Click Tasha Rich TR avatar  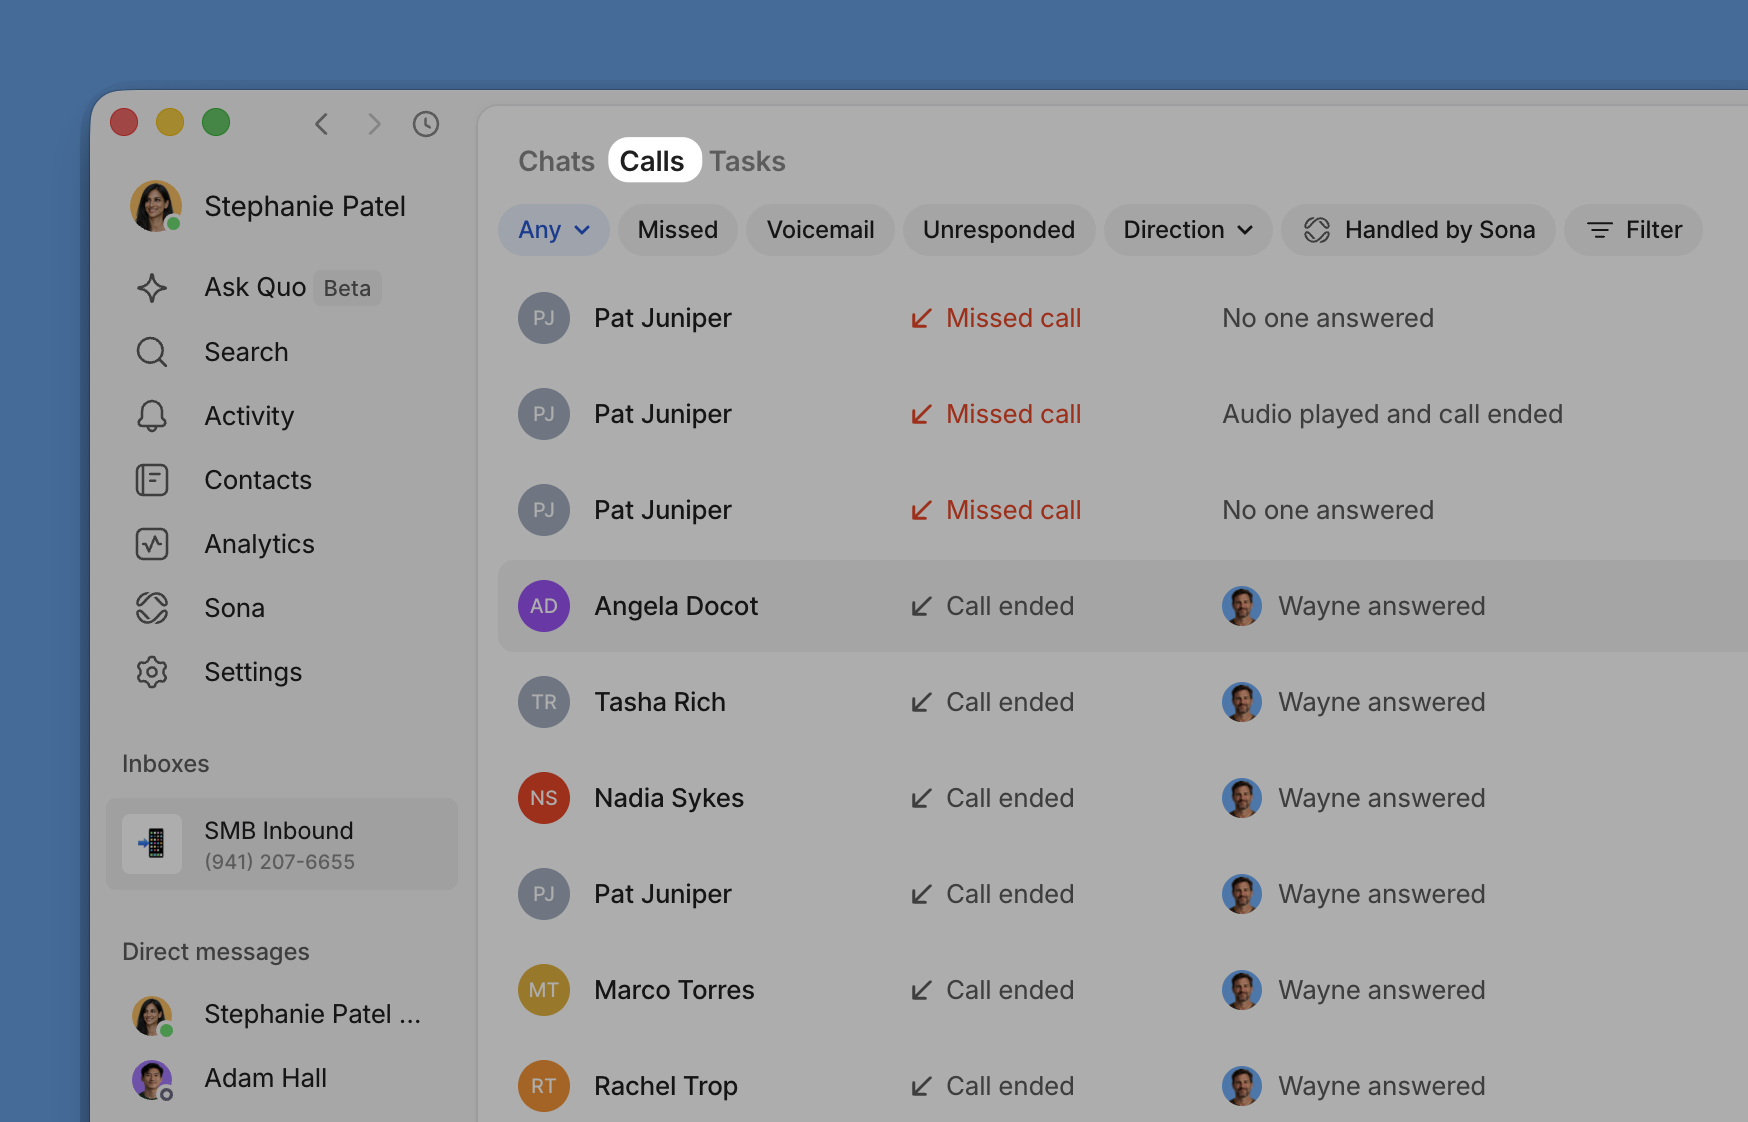544,702
